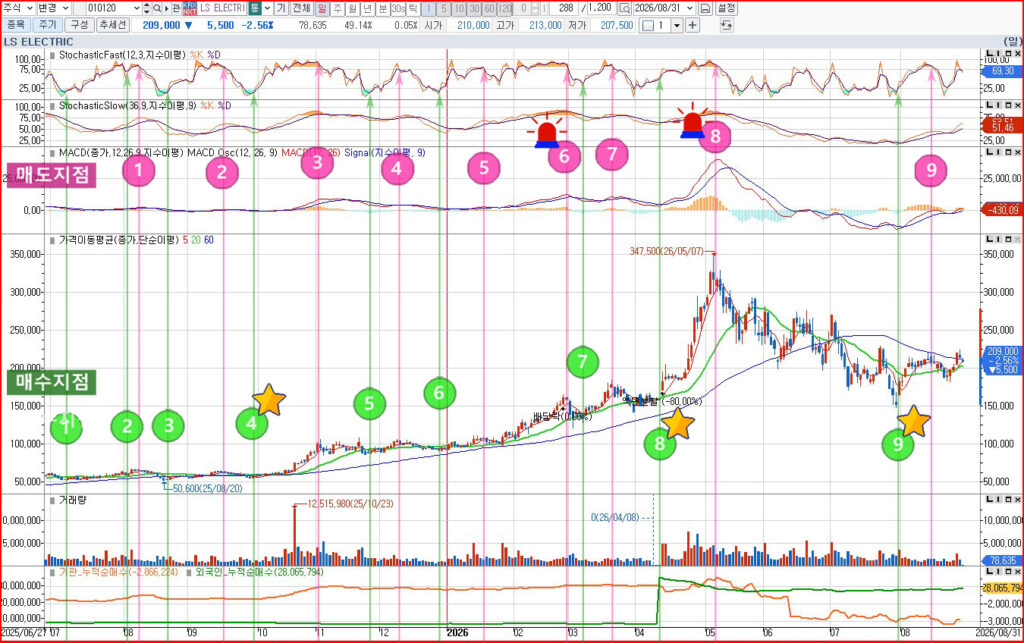Screen dimensions: 1024x643
Task: Open the 변경 dropdown
Action: click(x=54, y=8)
